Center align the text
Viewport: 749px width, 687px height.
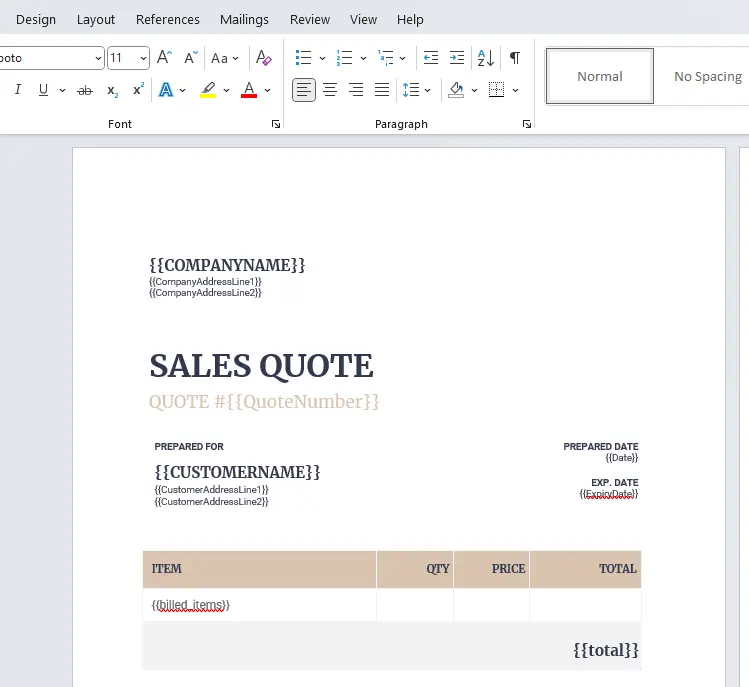point(330,90)
